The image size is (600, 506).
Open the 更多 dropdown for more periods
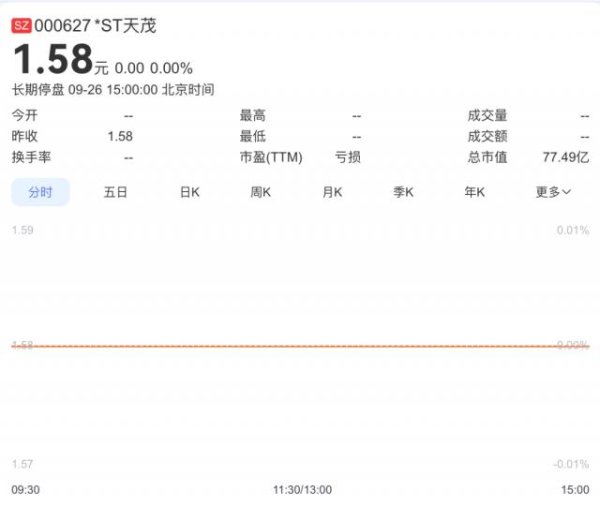[x=553, y=192]
